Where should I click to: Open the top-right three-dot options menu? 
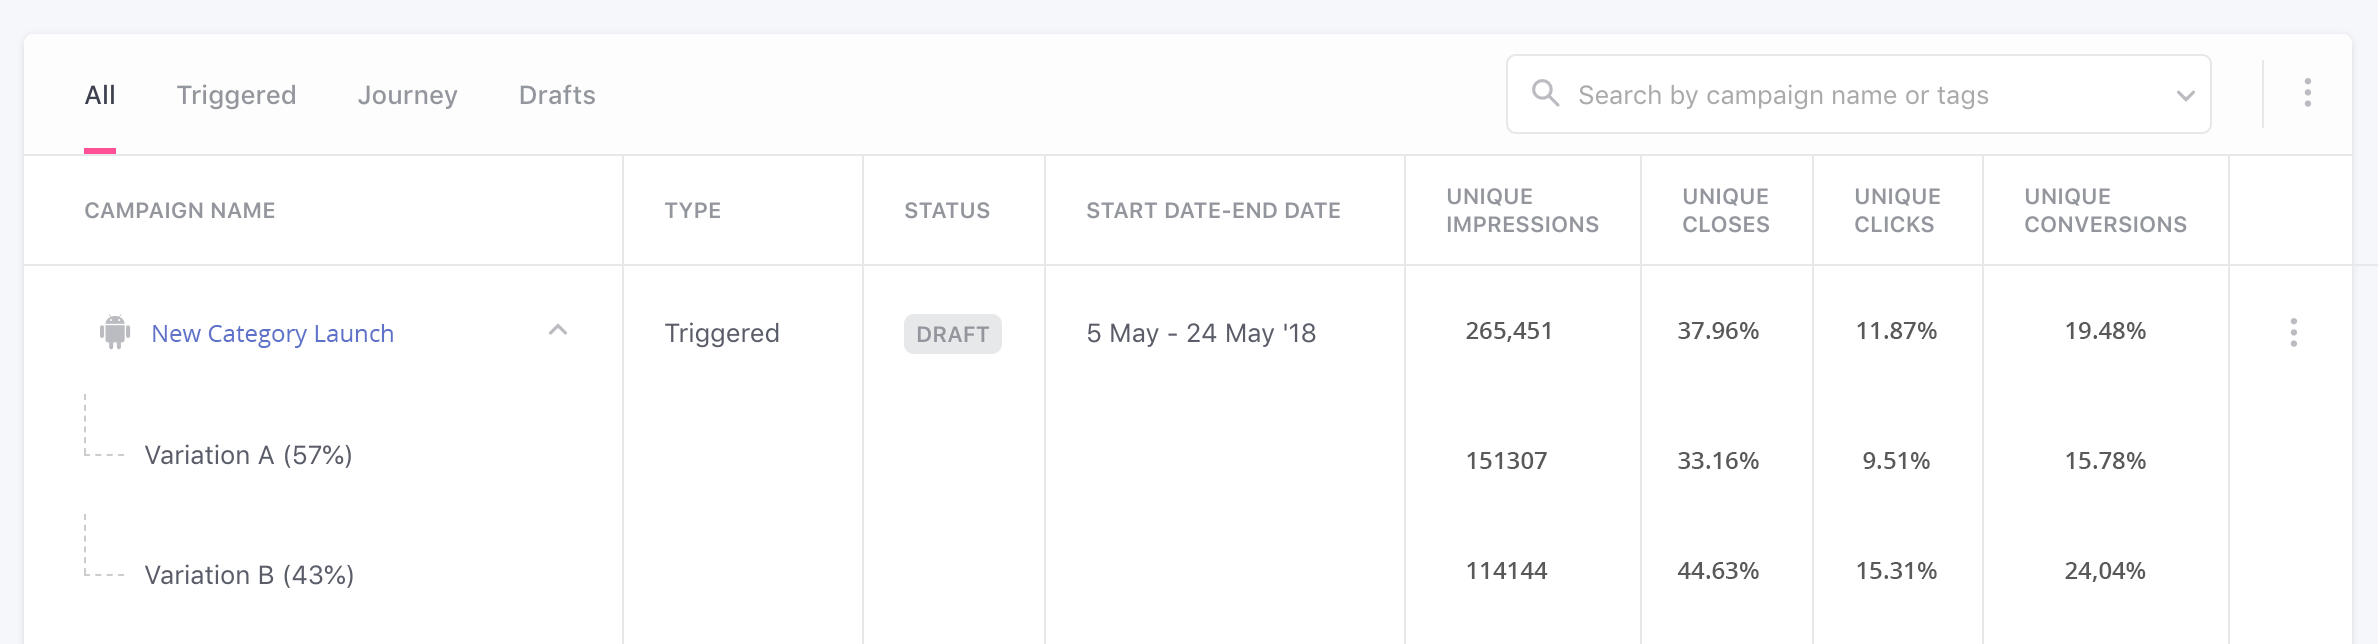pos(2307,93)
